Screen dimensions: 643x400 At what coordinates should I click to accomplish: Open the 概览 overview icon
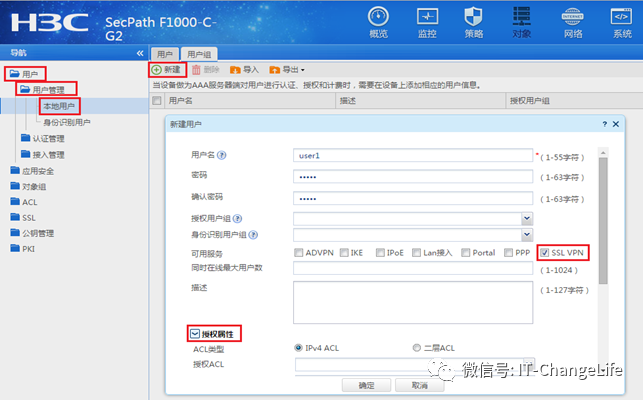(378, 22)
